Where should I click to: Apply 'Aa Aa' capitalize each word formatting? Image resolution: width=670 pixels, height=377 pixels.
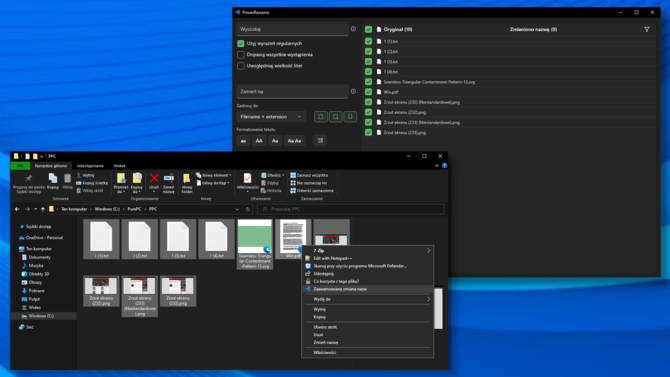pyautogui.click(x=294, y=141)
